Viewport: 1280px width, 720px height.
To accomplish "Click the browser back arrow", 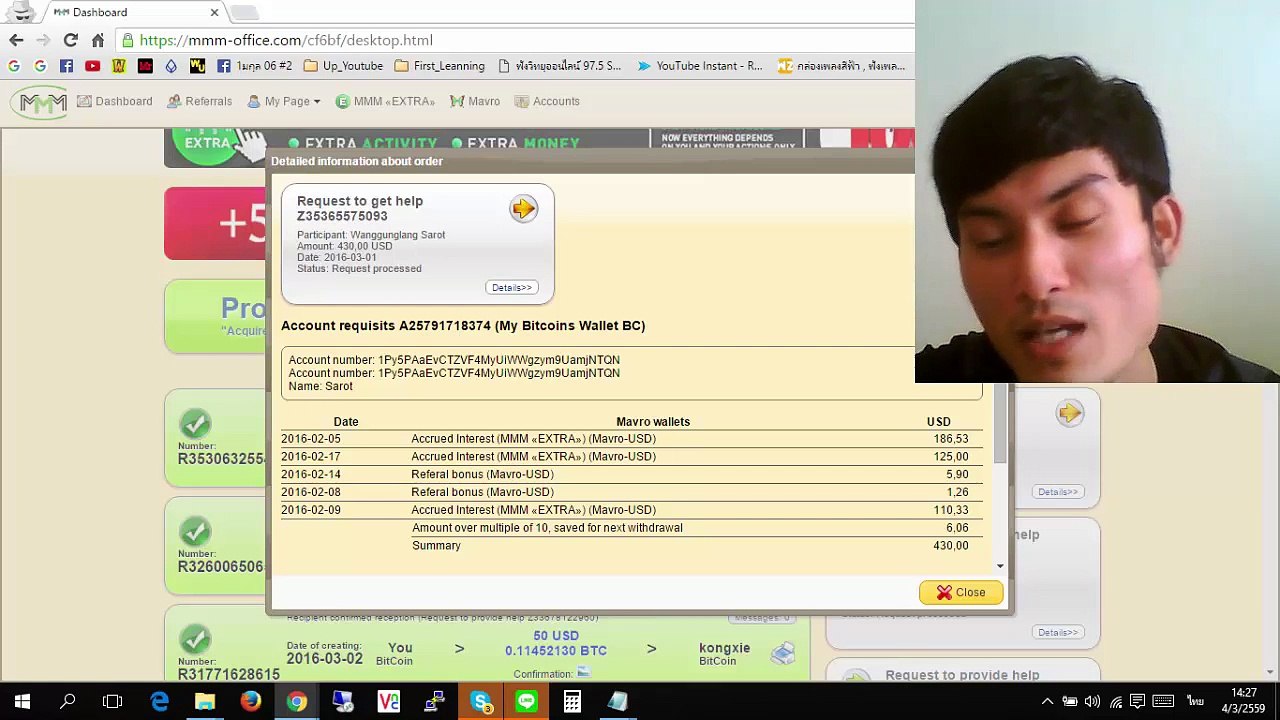I will (16, 40).
